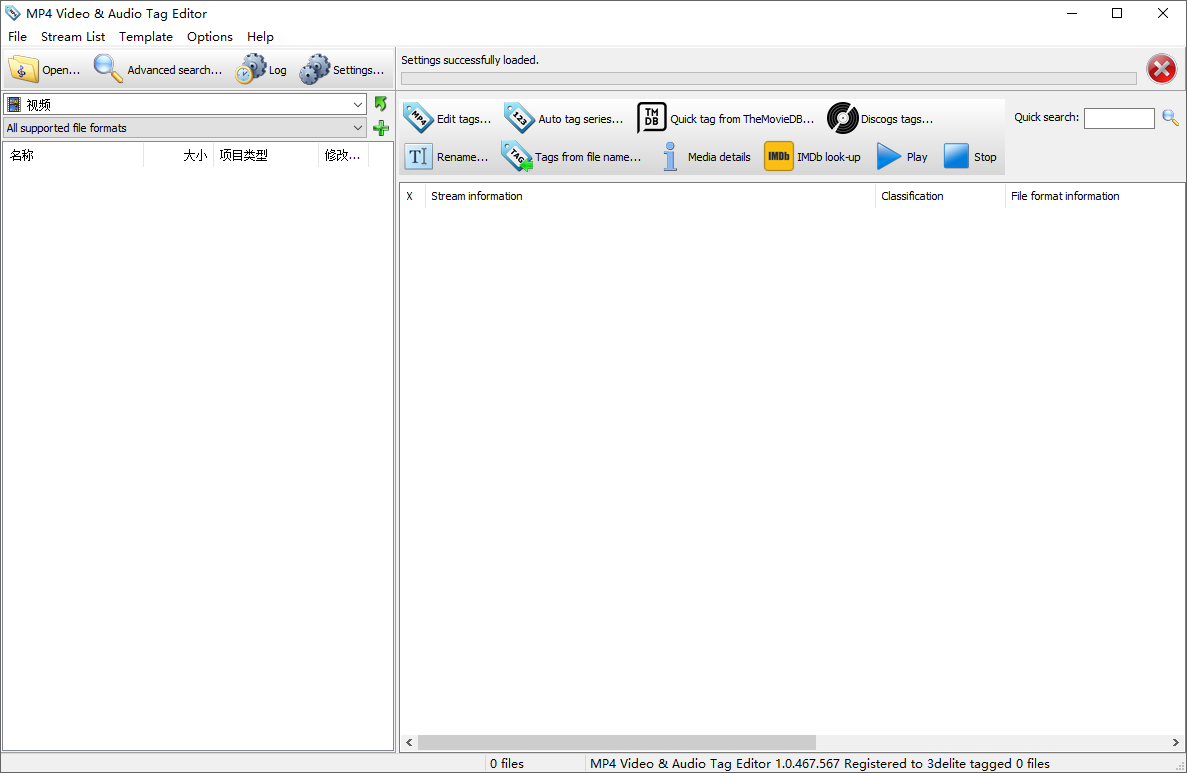This screenshot has height=773, width=1187.
Task: Click the app icon in title bar
Action: pyautogui.click(x=12, y=13)
